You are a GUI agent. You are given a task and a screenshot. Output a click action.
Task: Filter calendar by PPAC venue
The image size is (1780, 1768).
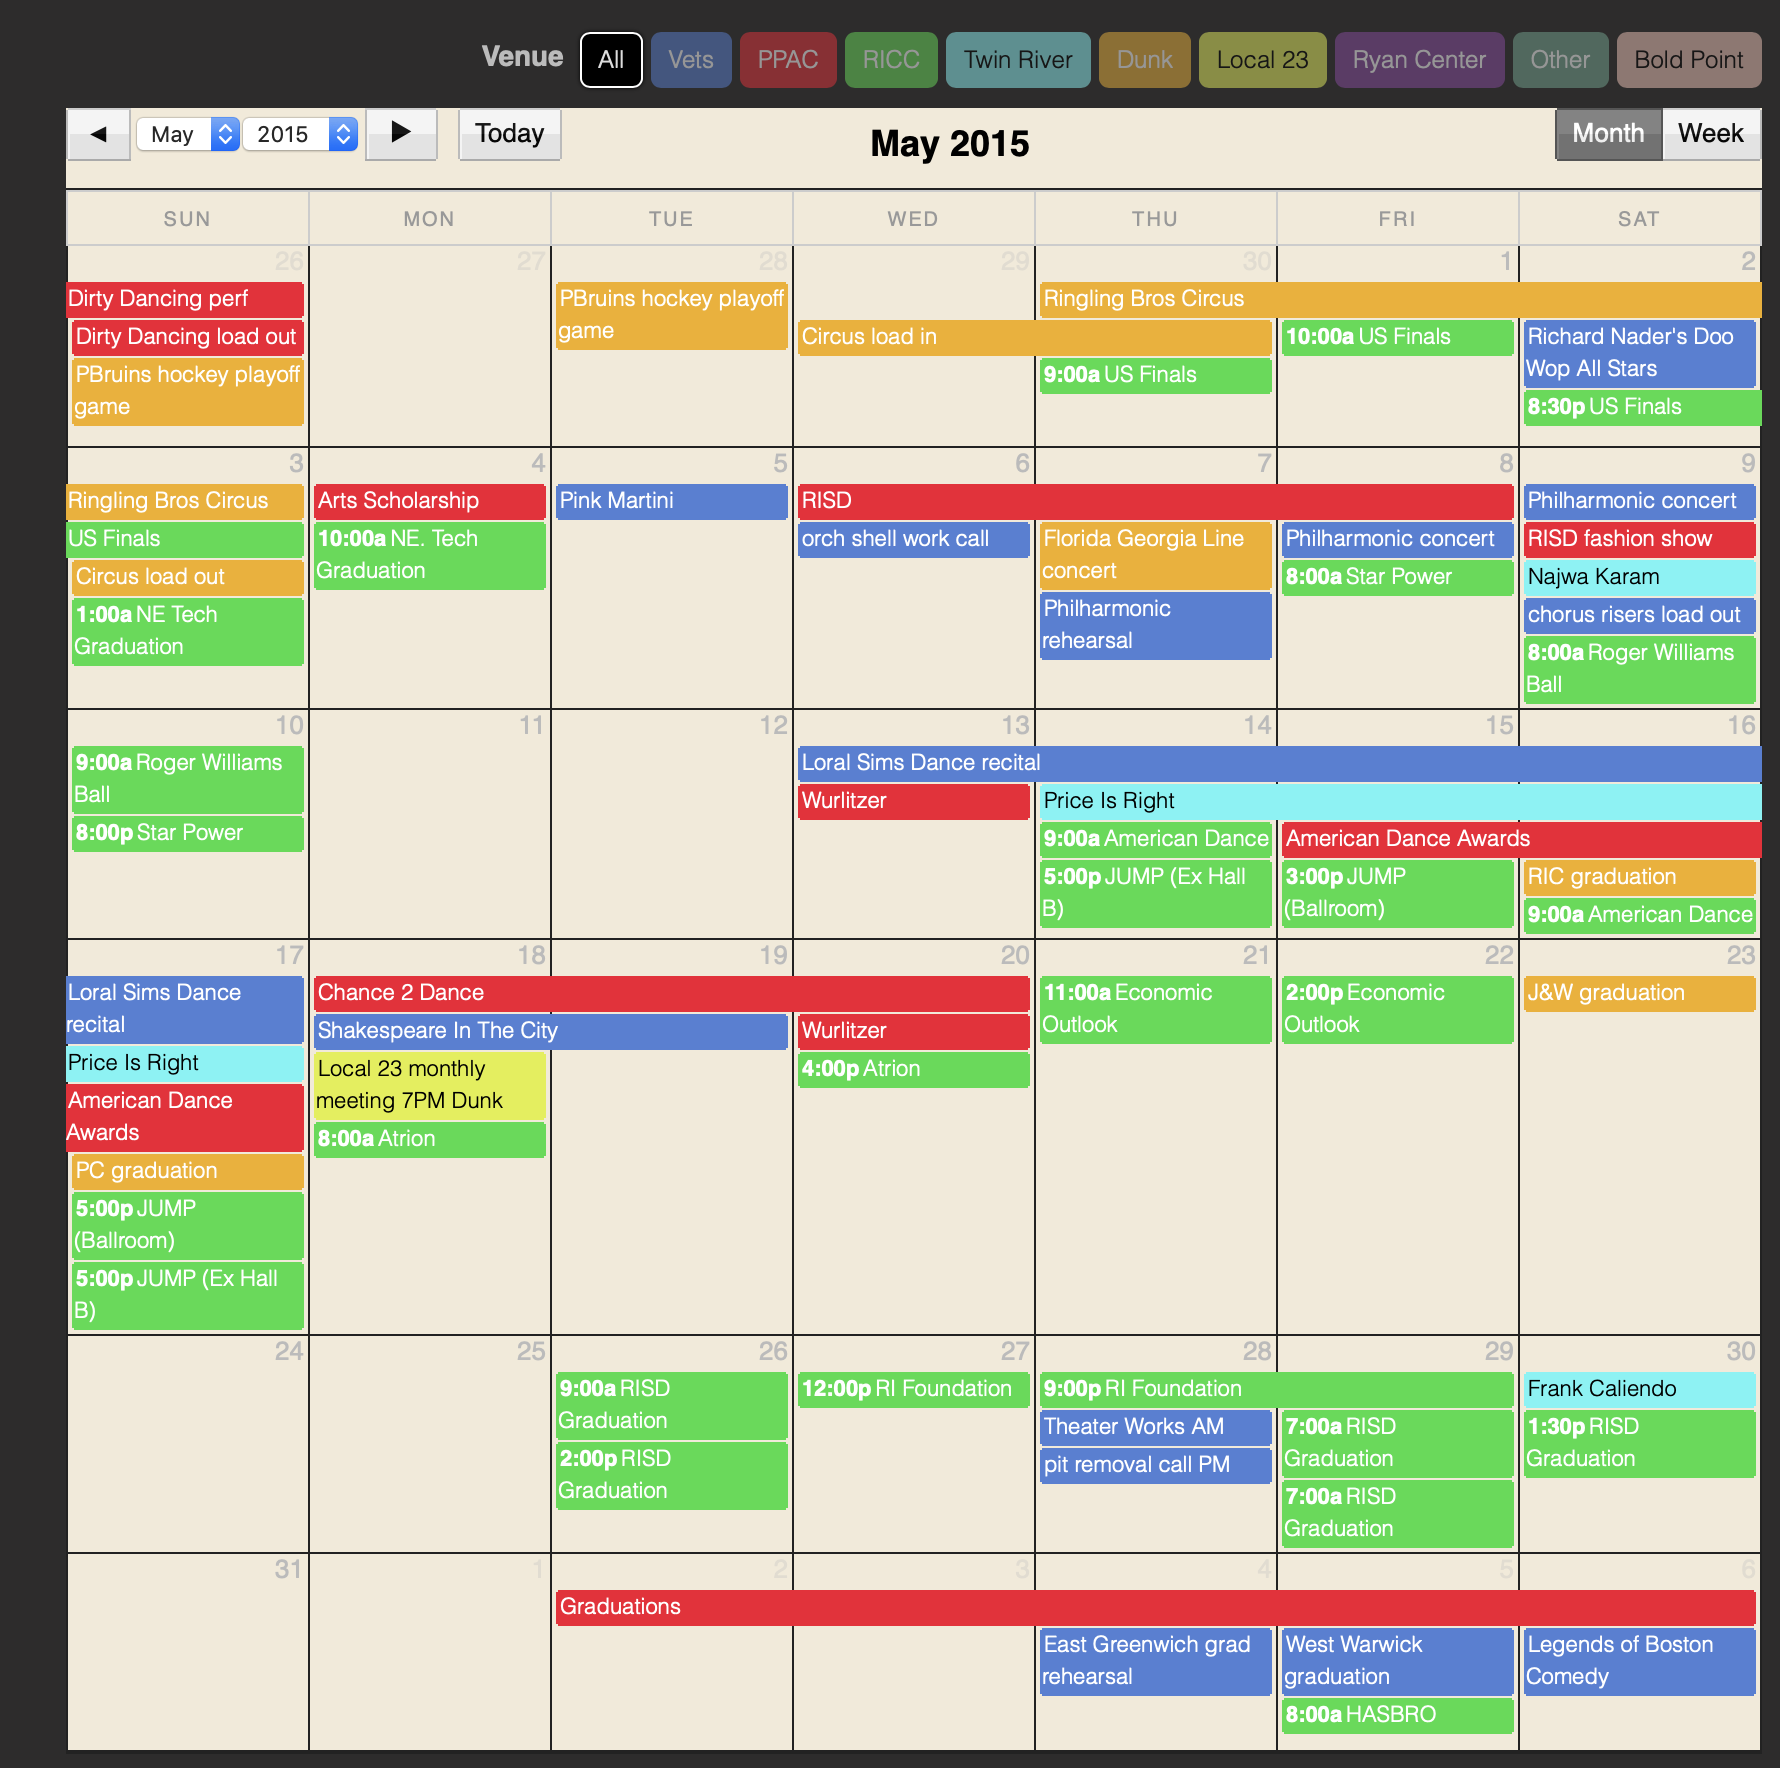point(787,60)
